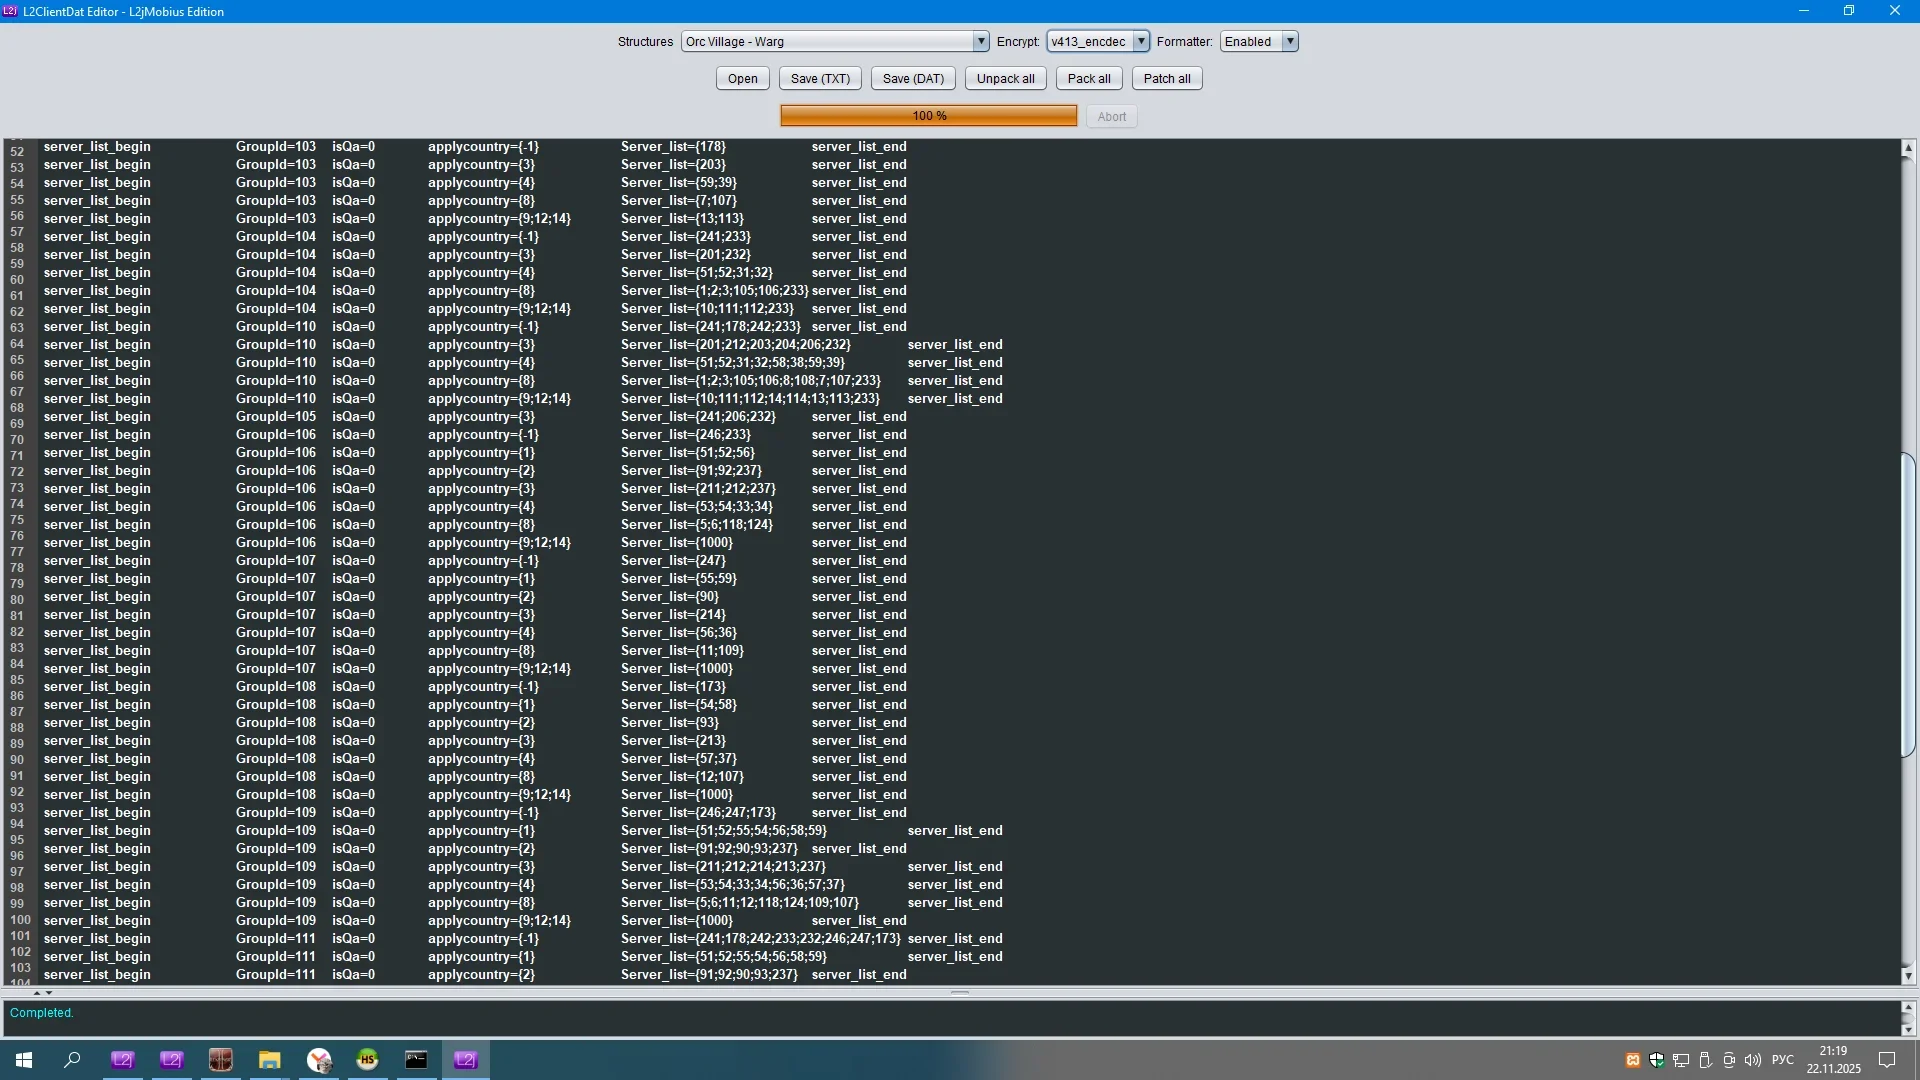Click the editor scrollbar up arrow

point(1908,148)
